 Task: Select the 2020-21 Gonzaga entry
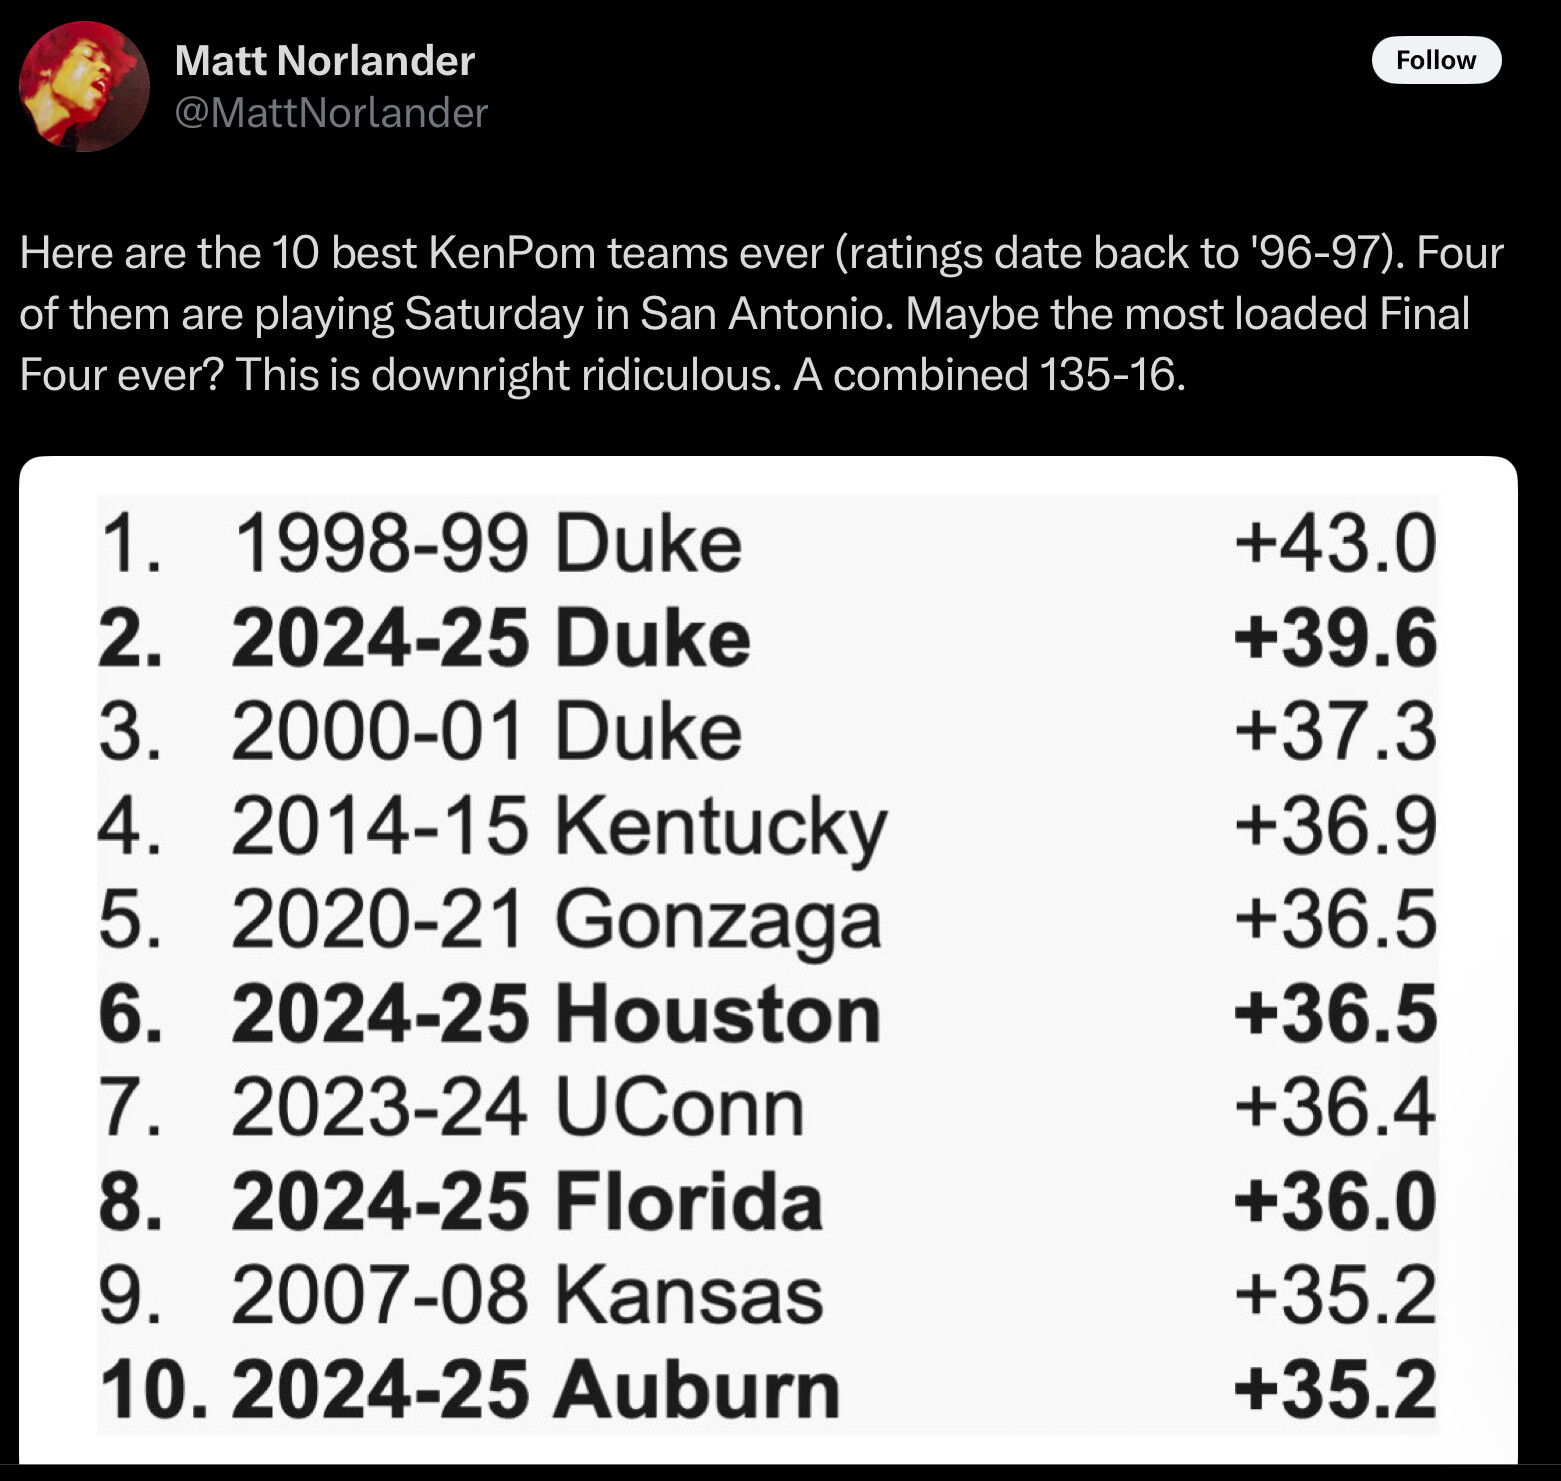point(556,920)
